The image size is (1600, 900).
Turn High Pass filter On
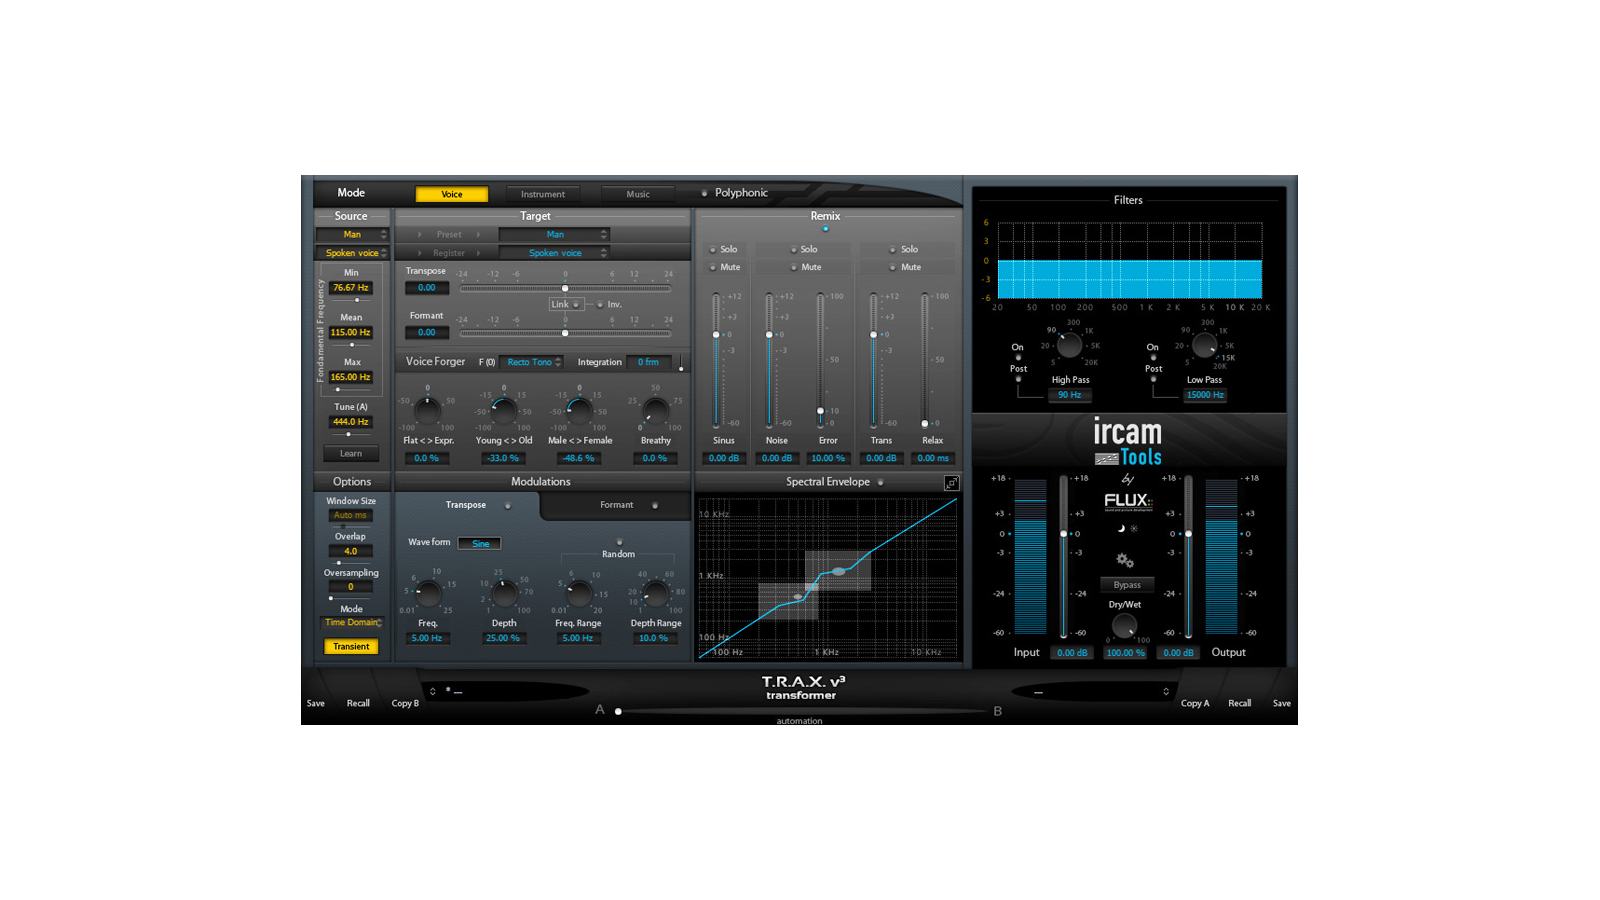[1018, 357]
